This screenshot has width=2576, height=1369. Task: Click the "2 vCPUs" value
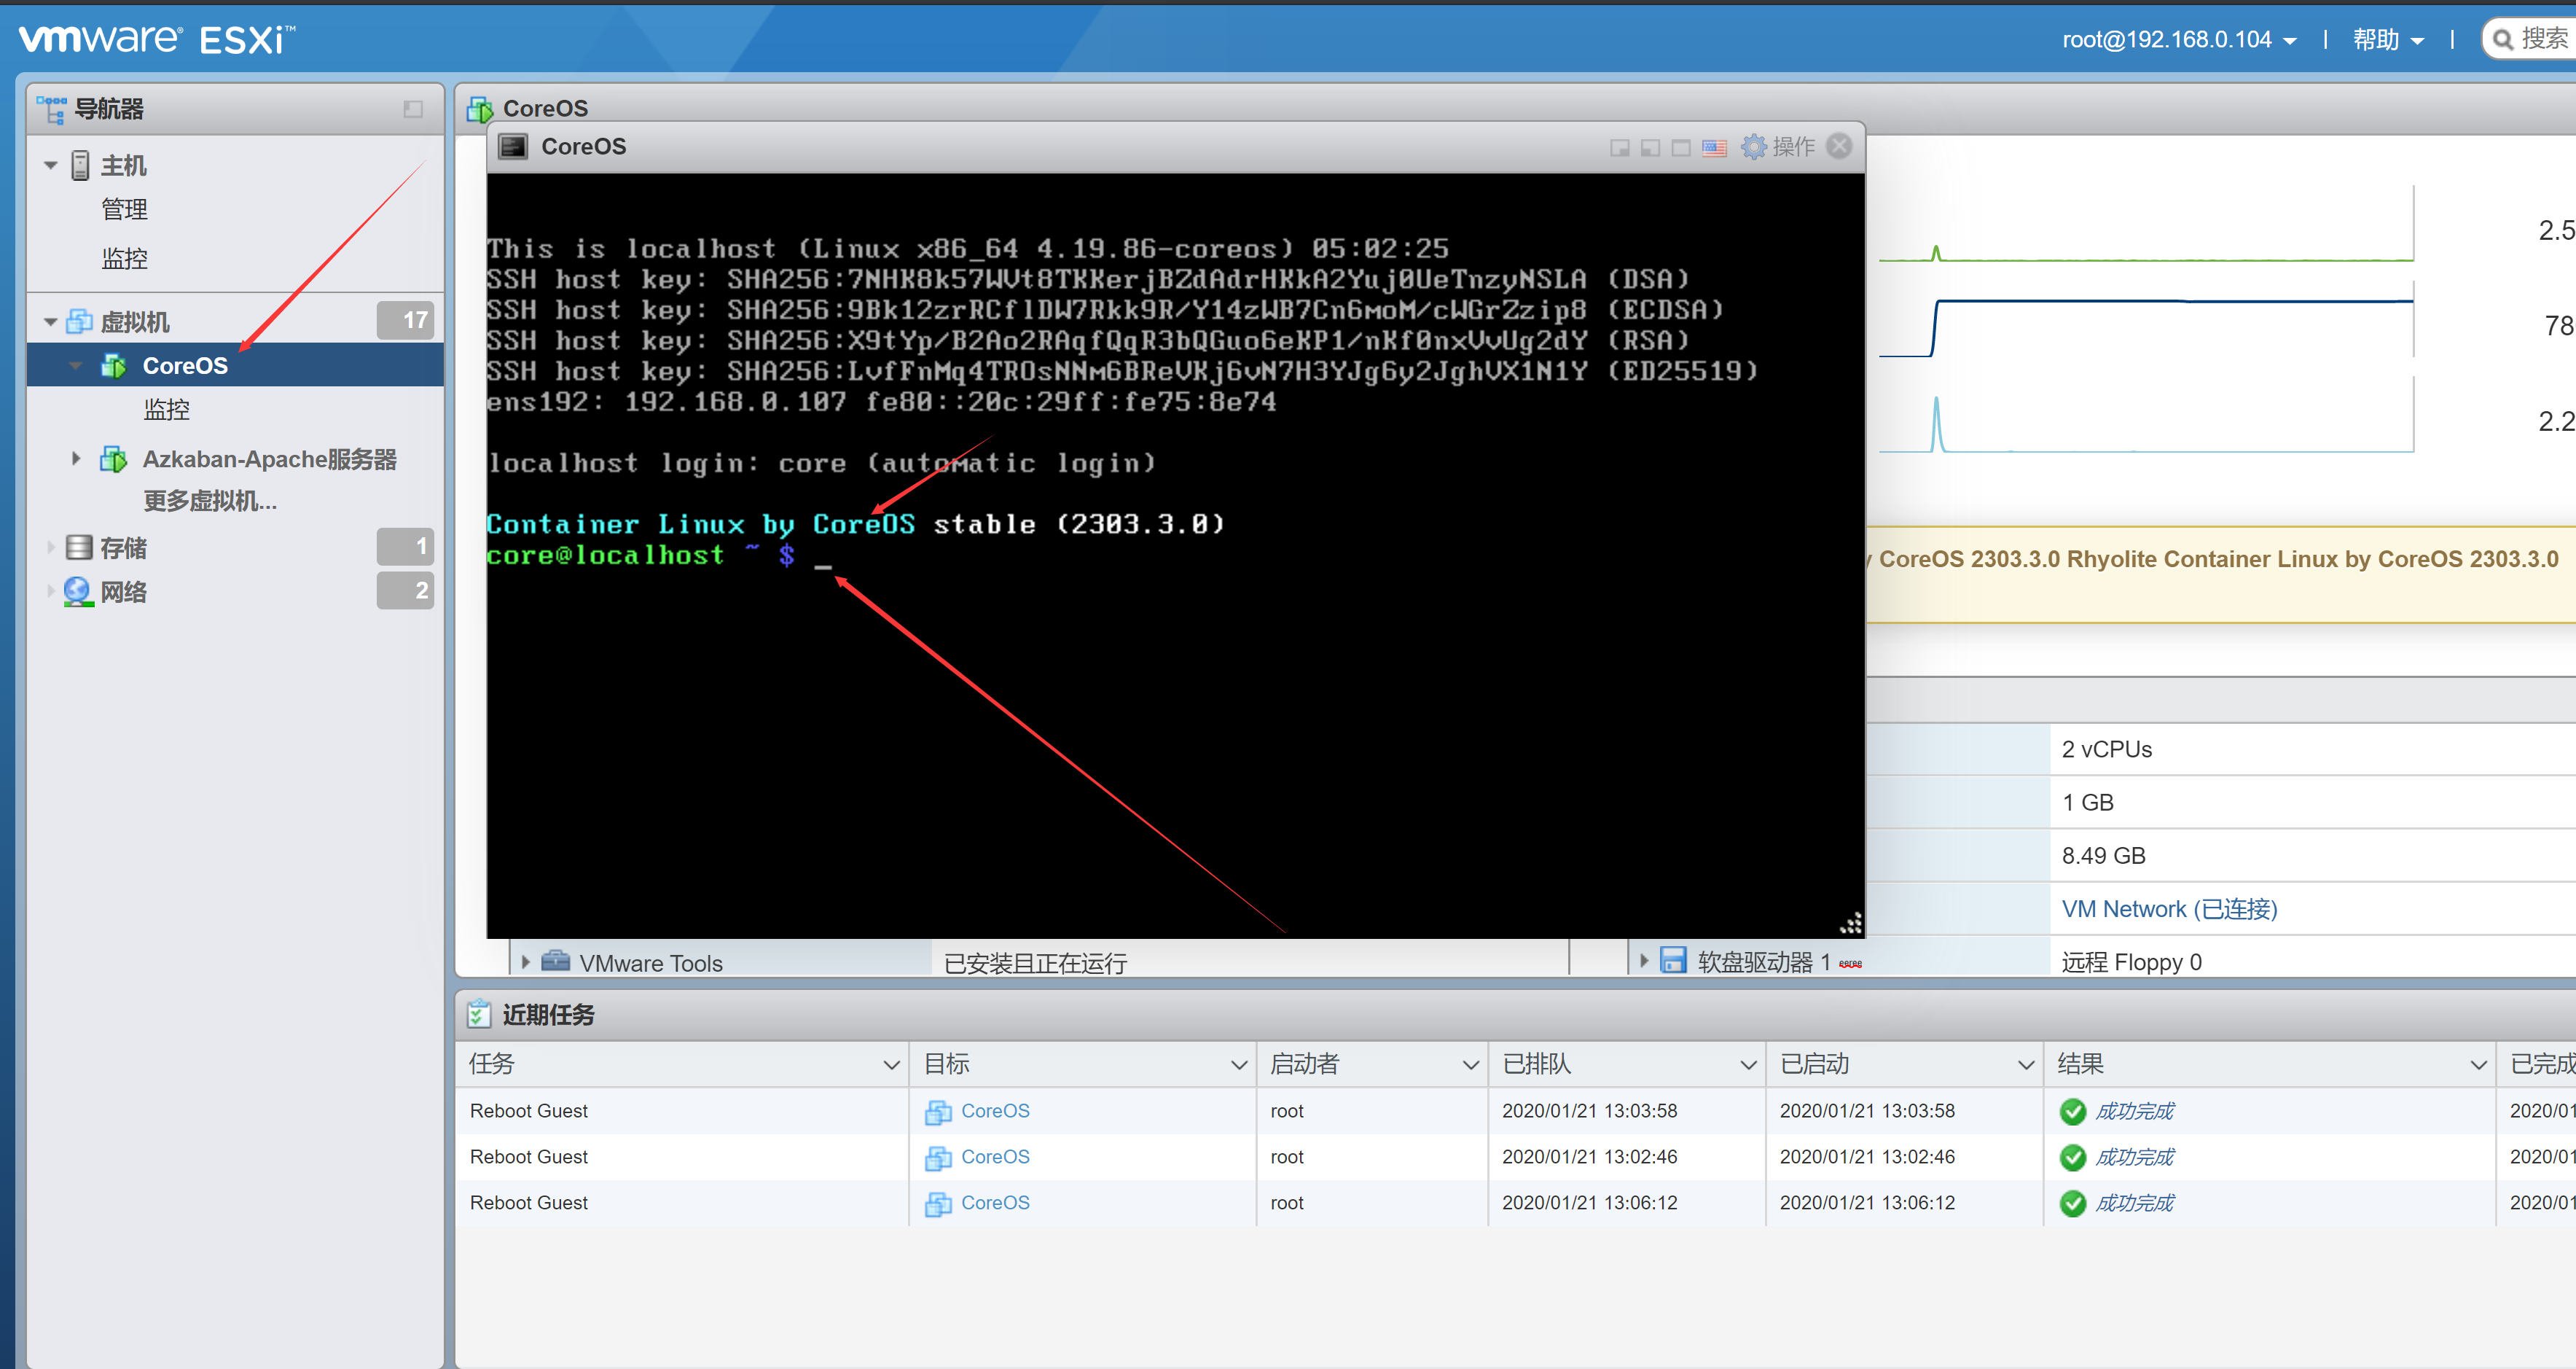(x=2106, y=749)
